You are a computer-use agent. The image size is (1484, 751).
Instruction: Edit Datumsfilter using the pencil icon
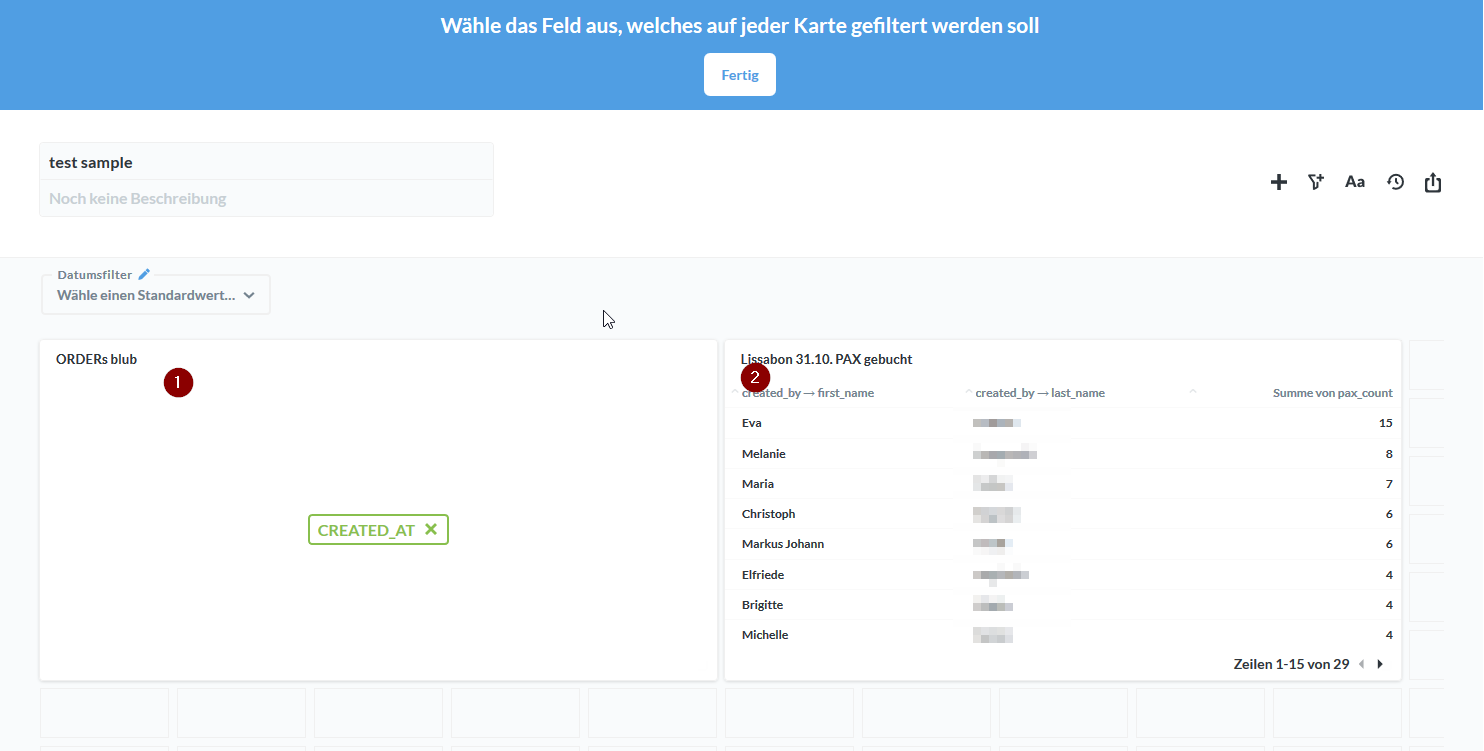coord(143,272)
